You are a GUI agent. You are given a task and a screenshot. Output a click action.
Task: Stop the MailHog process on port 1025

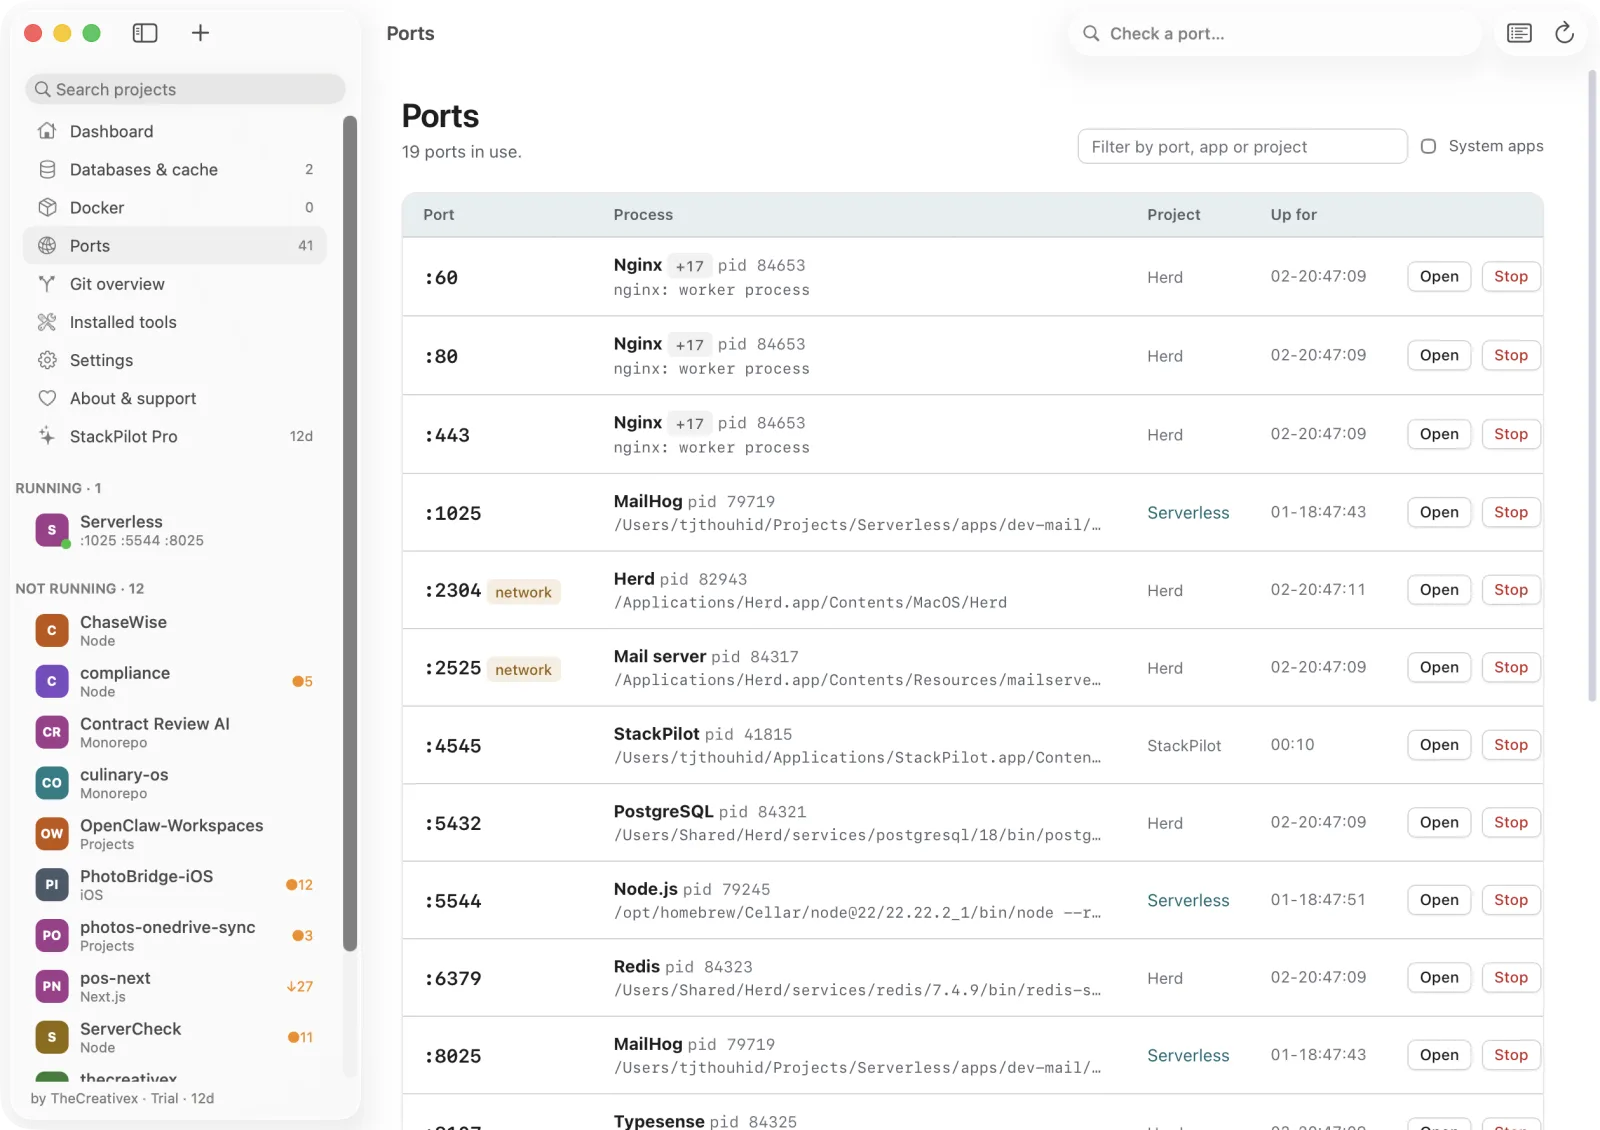pos(1511,512)
